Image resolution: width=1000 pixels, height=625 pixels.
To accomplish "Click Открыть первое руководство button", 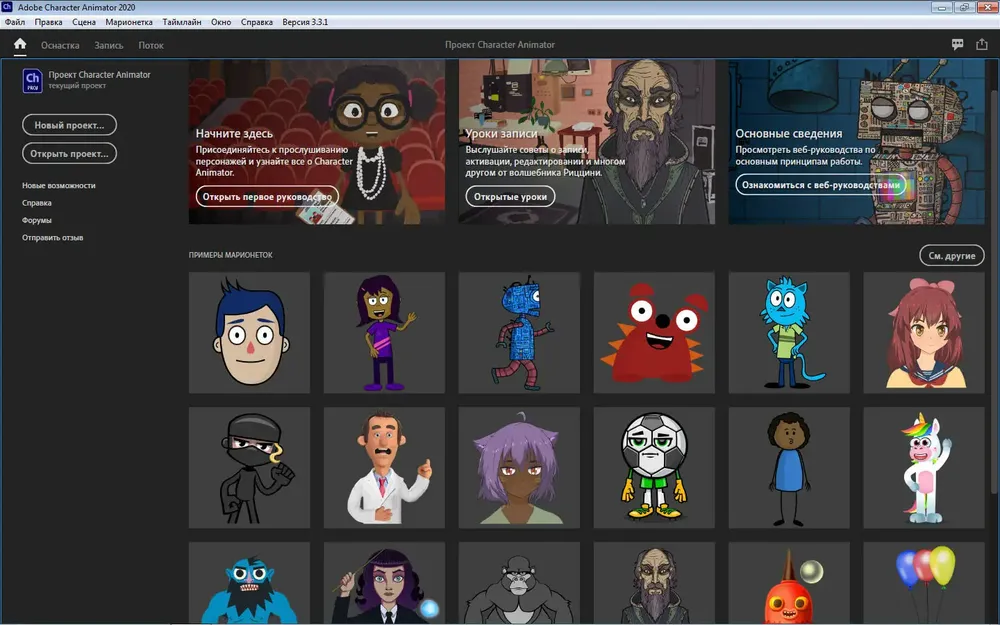I will point(267,196).
